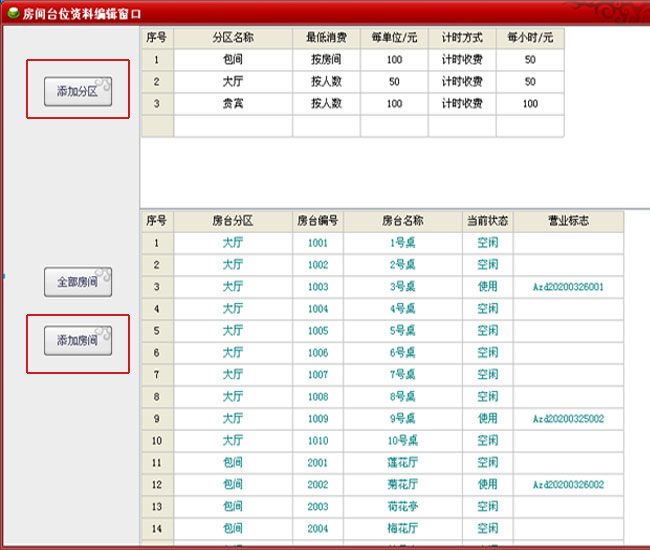650x550 pixels.
Task: Select the 包间 zone row in top table
Action: [353, 60]
